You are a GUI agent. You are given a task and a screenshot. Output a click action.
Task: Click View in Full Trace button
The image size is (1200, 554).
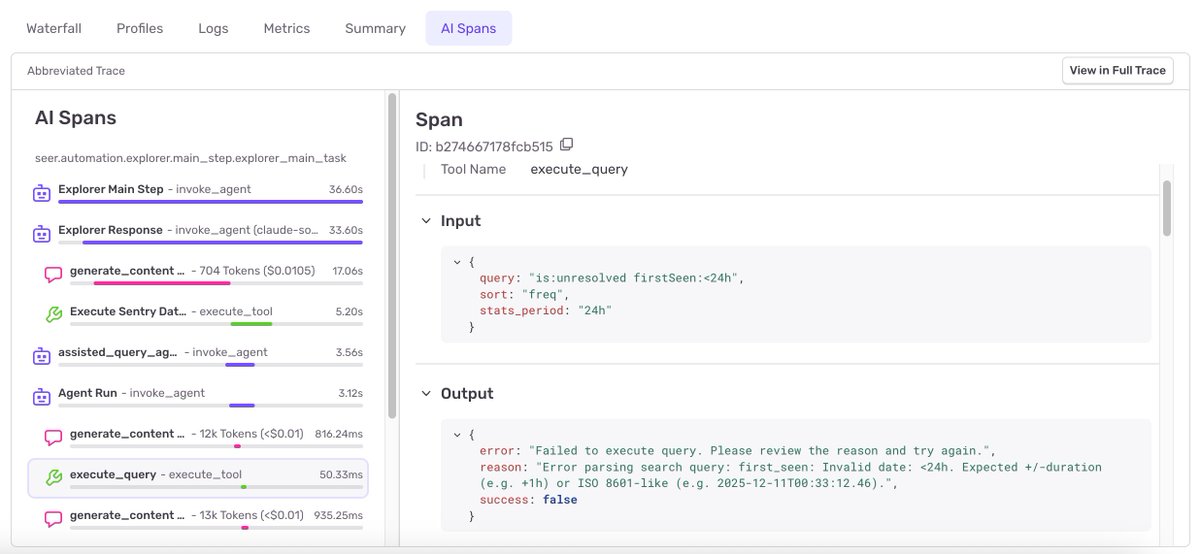pyautogui.click(x=1117, y=70)
